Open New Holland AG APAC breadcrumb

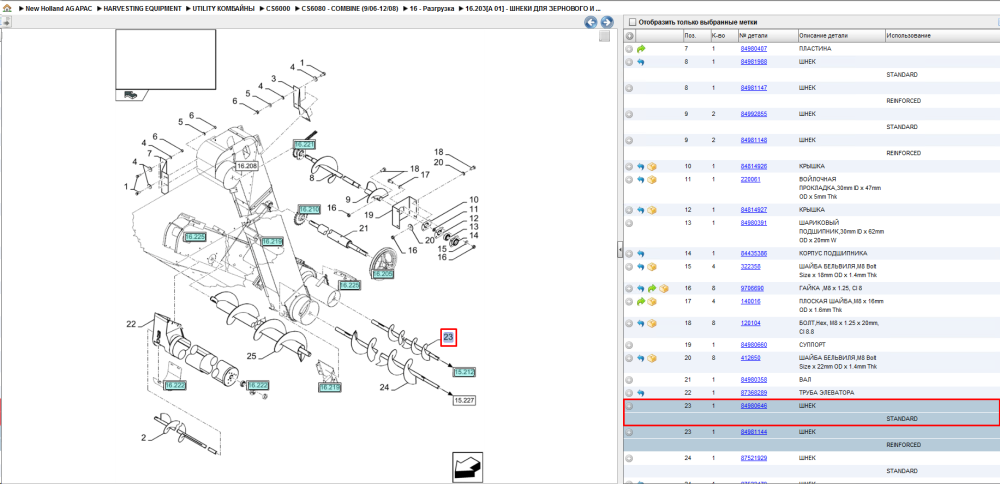pos(58,9)
